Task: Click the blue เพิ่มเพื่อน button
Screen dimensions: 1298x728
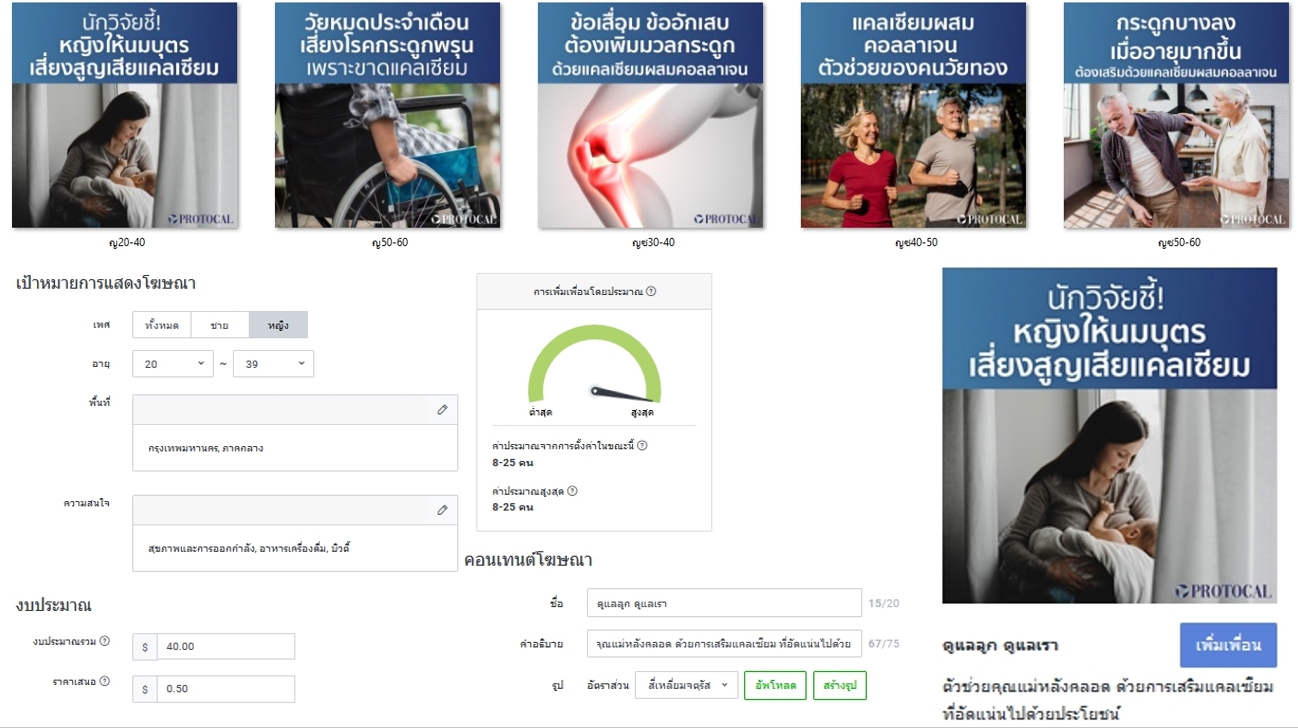Action: (x=1228, y=645)
